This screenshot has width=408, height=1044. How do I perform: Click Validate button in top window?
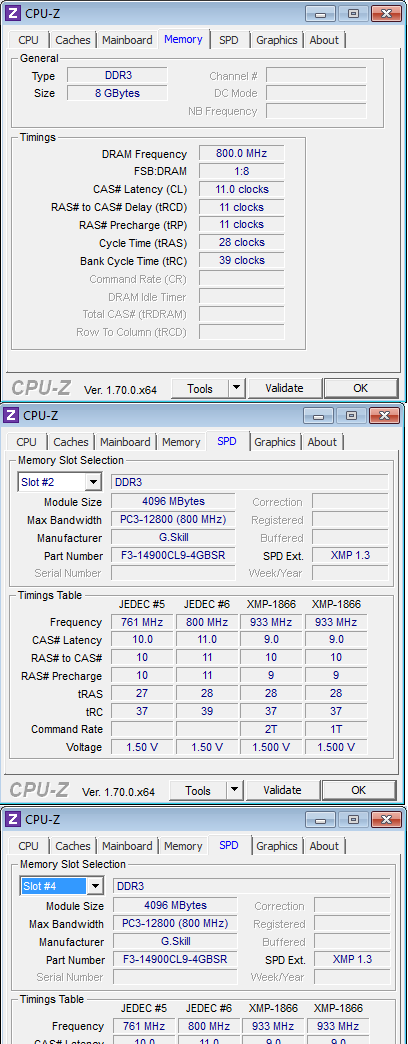pyautogui.click(x=284, y=388)
